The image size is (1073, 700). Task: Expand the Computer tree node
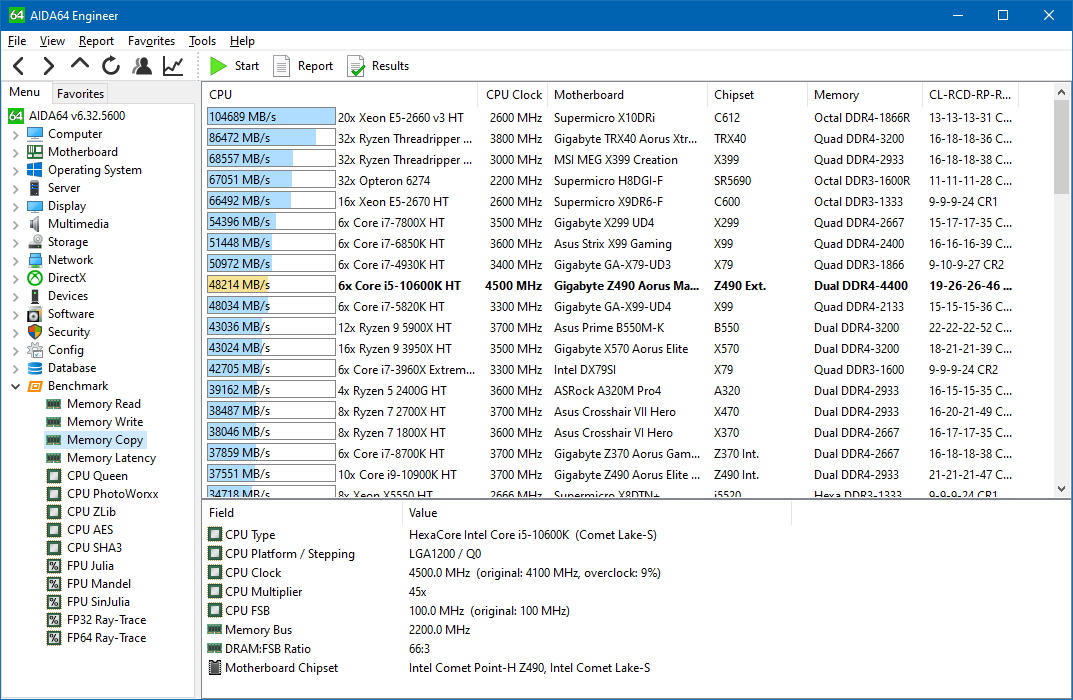point(15,134)
